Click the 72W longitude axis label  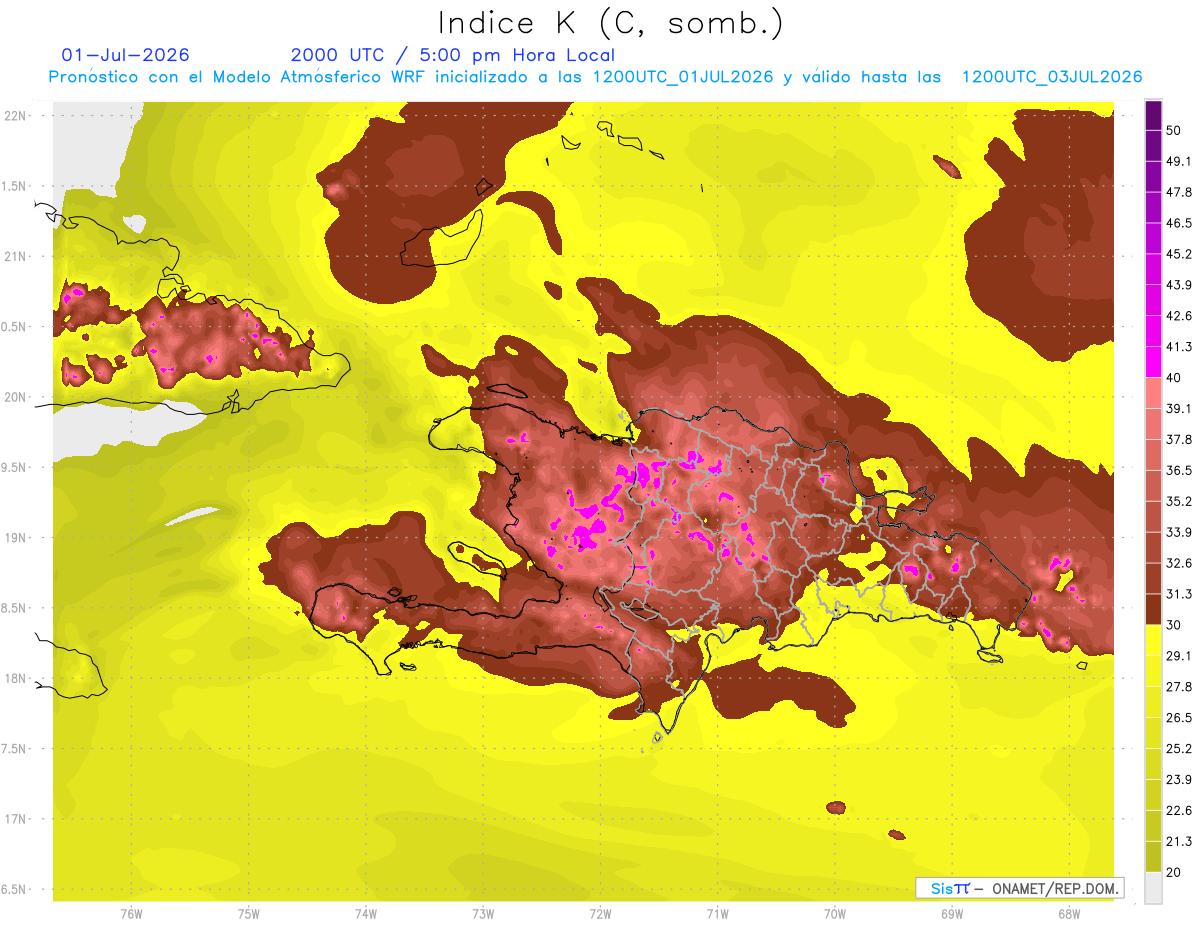click(x=600, y=913)
